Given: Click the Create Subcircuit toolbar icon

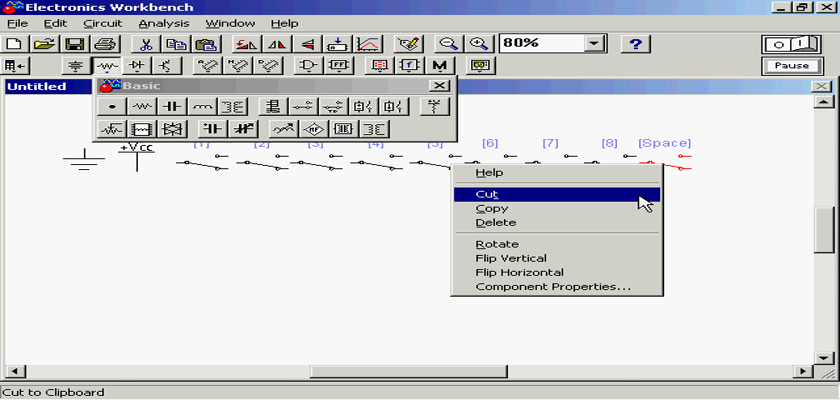Looking at the screenshot, I should 338,44.
